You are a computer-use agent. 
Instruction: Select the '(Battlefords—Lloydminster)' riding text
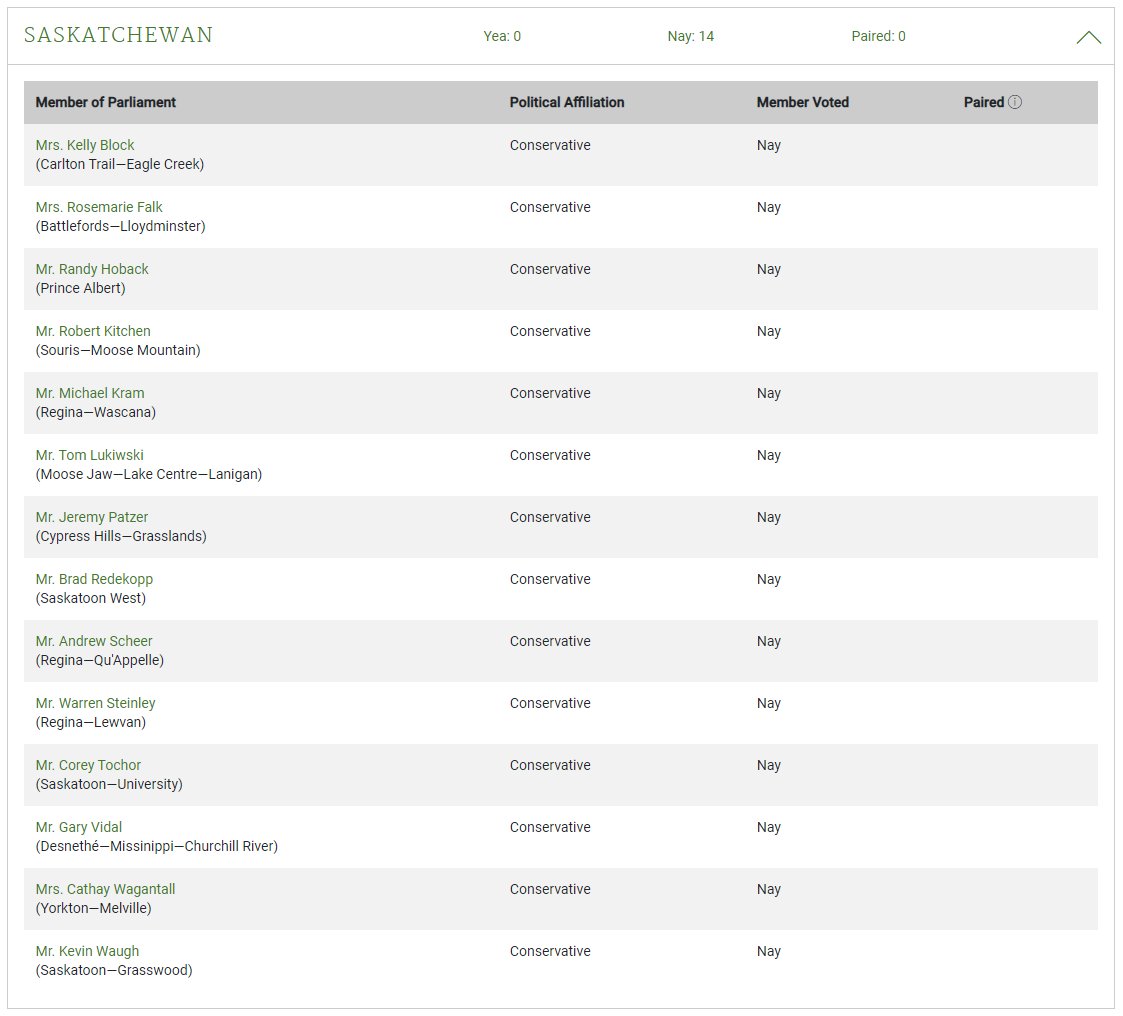click(120, 226)
